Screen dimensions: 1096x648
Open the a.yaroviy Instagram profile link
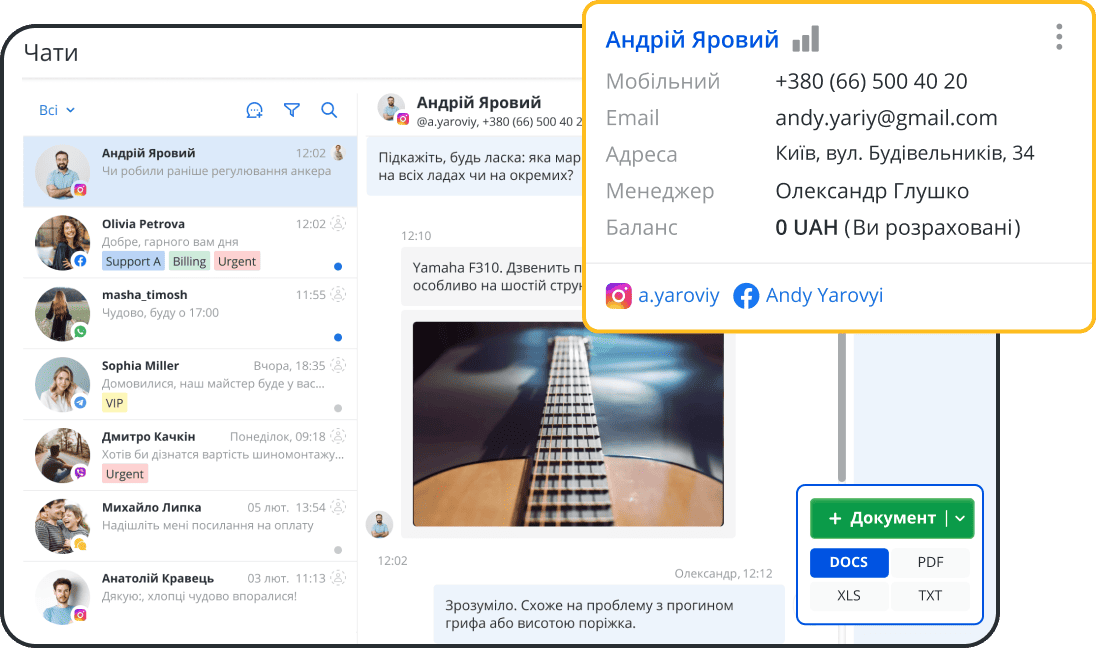(662, 296)
